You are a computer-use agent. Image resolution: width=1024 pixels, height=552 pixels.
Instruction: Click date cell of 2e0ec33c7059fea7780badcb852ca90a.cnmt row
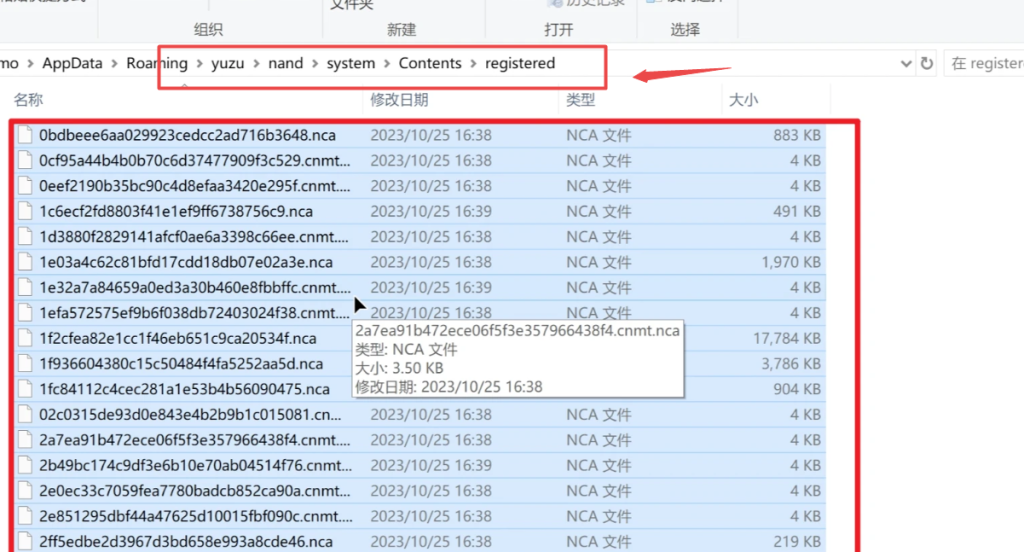tap(431, 491)
